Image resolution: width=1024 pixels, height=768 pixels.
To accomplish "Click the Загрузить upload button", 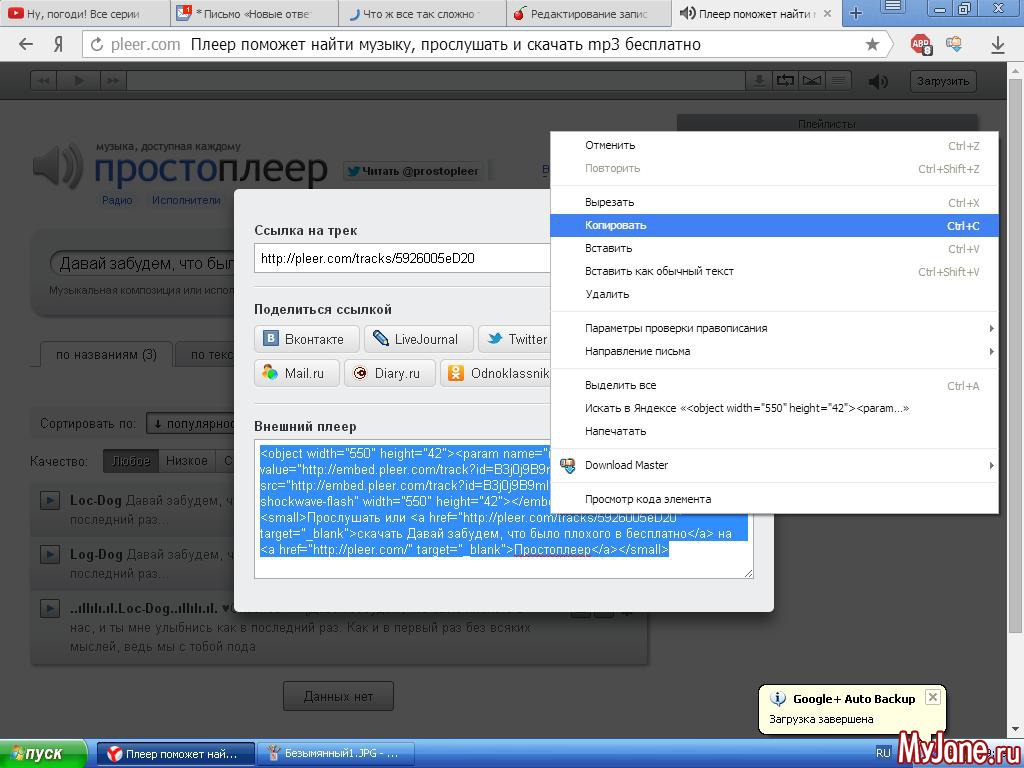I will 943,81.
